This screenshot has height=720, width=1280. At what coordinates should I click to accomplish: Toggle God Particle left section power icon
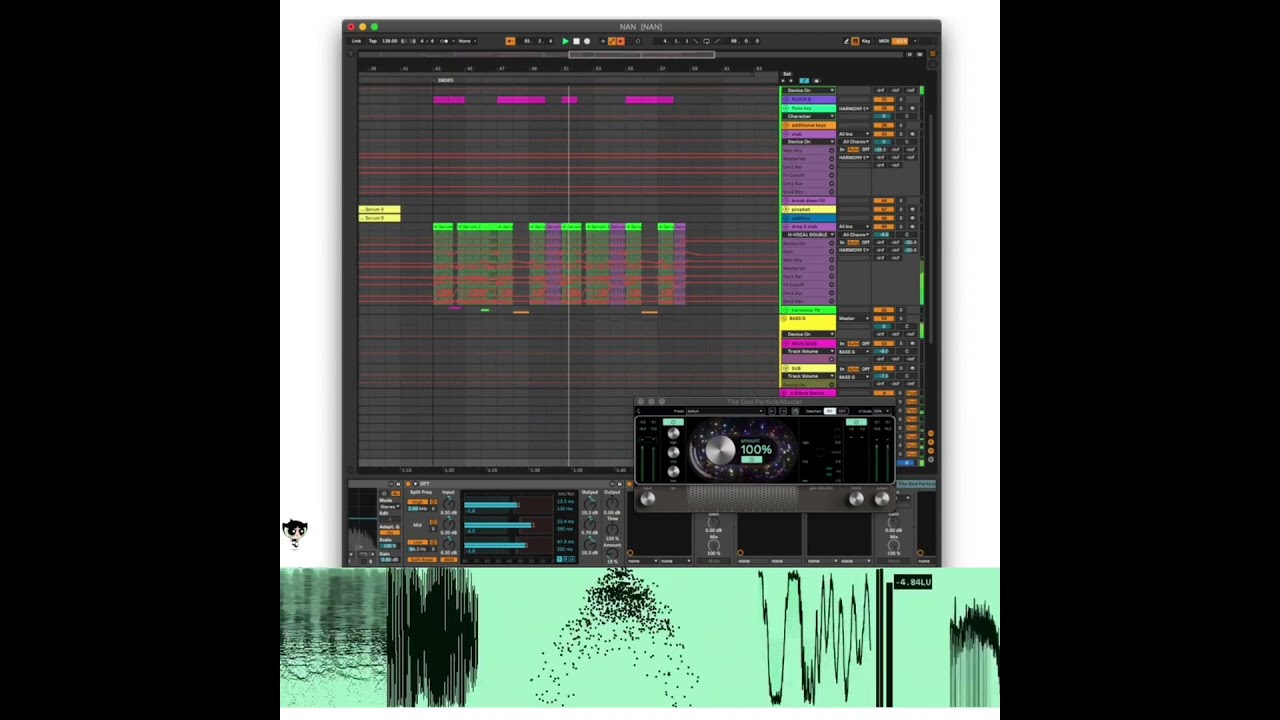point(673,422)
